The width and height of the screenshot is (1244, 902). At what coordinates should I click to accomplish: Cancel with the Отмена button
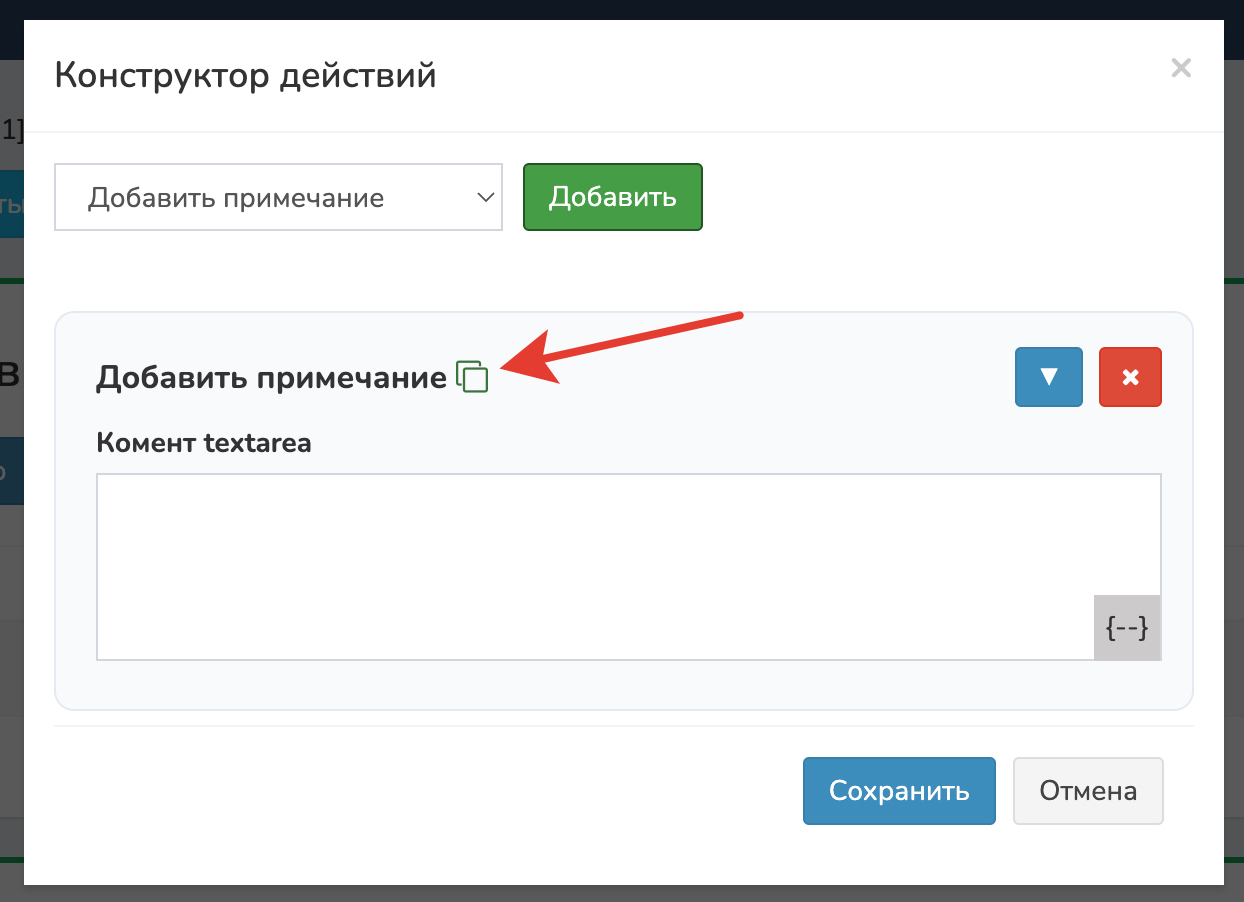click(x=1088, y=791)
